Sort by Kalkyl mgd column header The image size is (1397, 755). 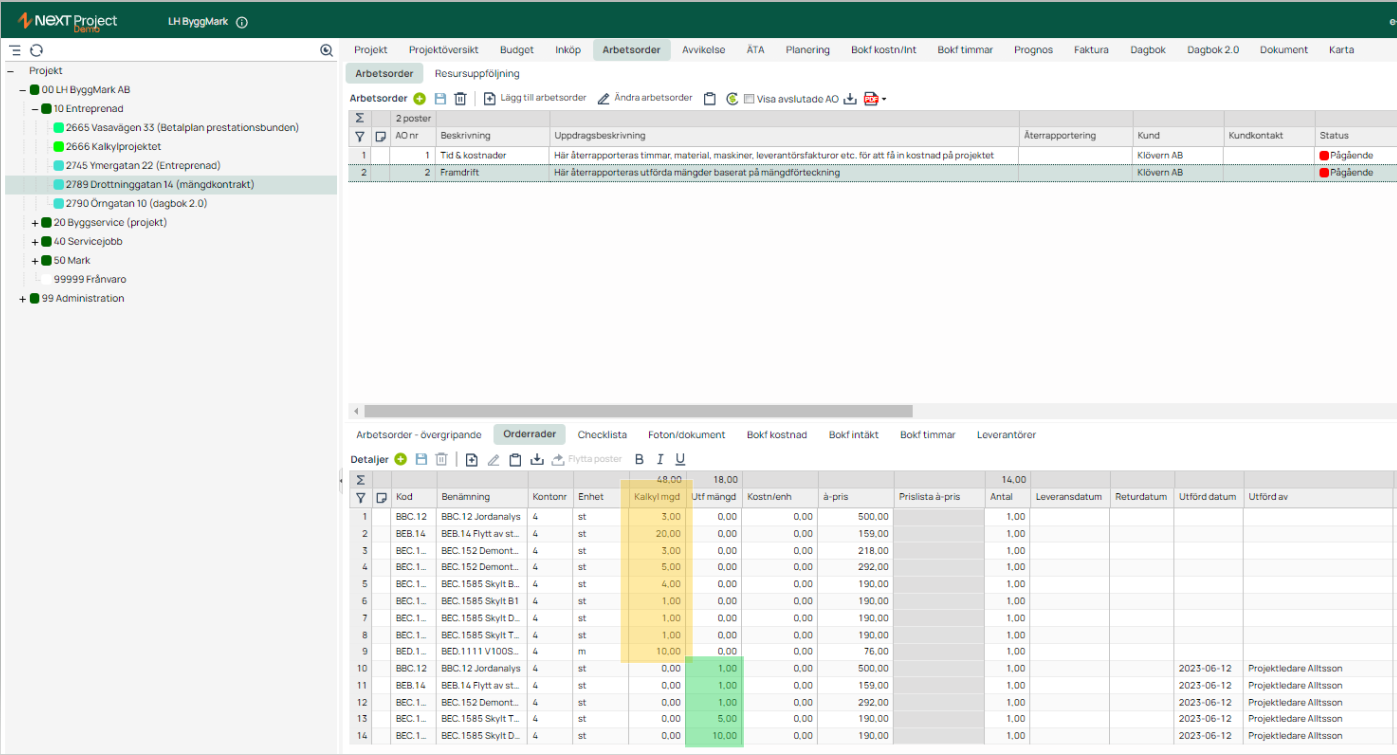point(657,497)
